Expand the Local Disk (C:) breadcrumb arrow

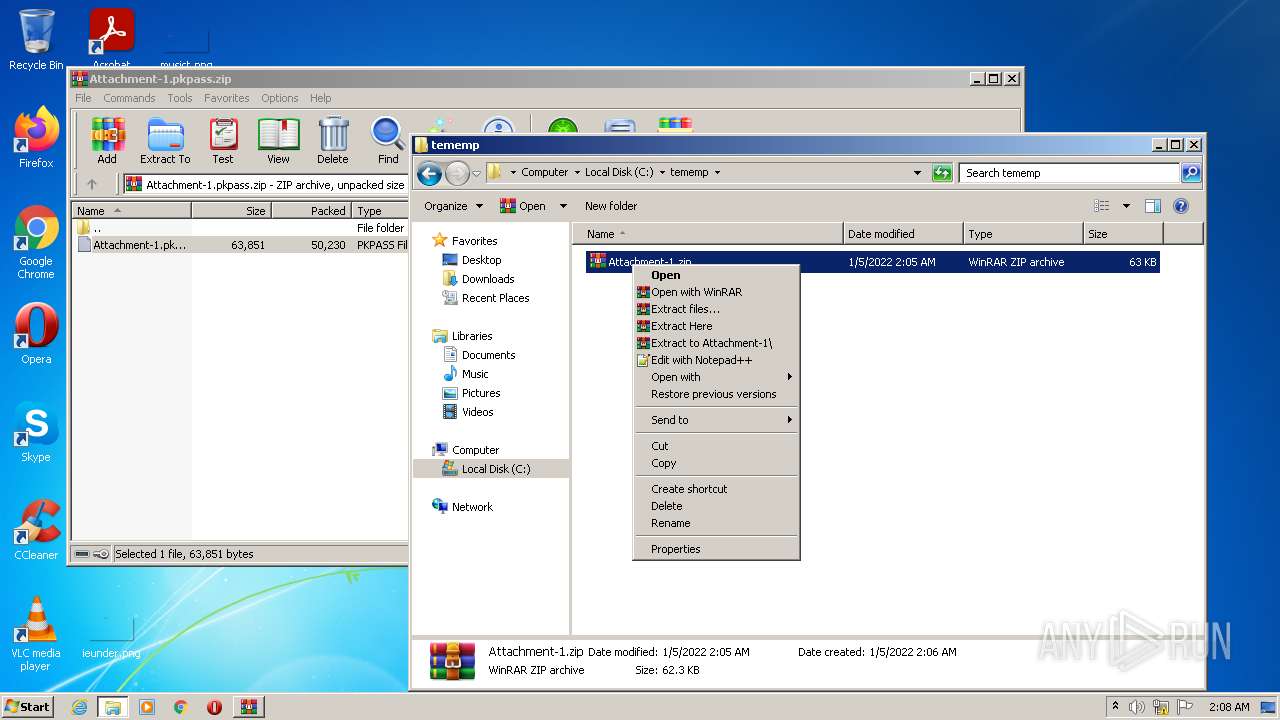click(x=662, y=173)
